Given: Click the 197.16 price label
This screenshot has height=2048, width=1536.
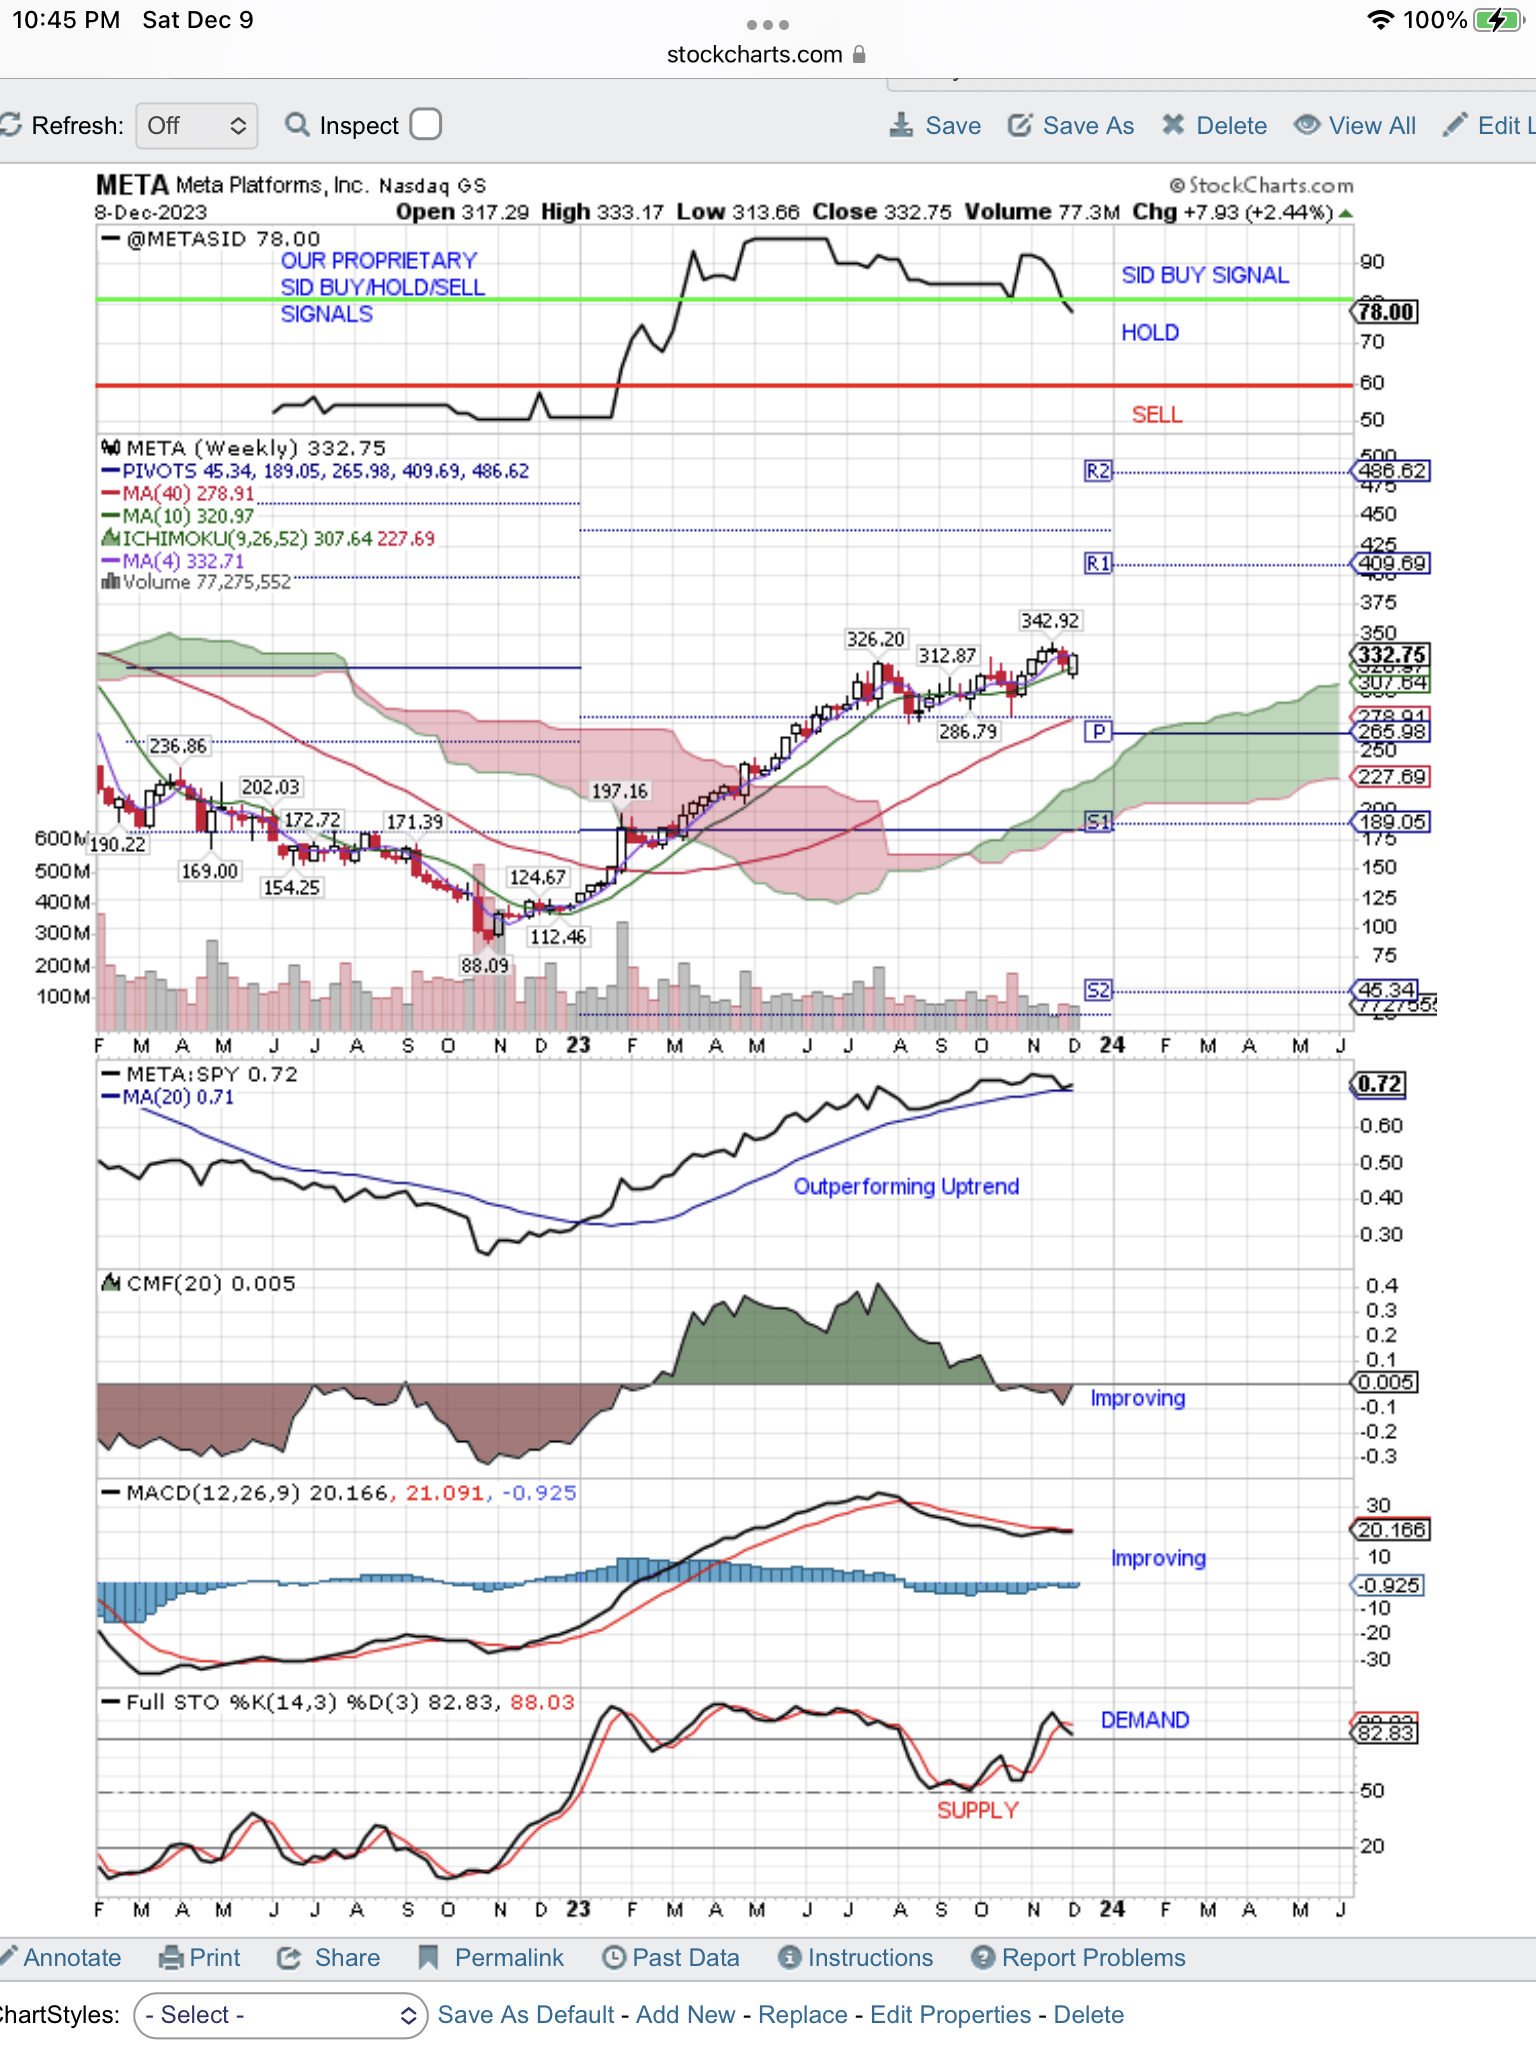Looking at the screenshot, I should 620,791.
